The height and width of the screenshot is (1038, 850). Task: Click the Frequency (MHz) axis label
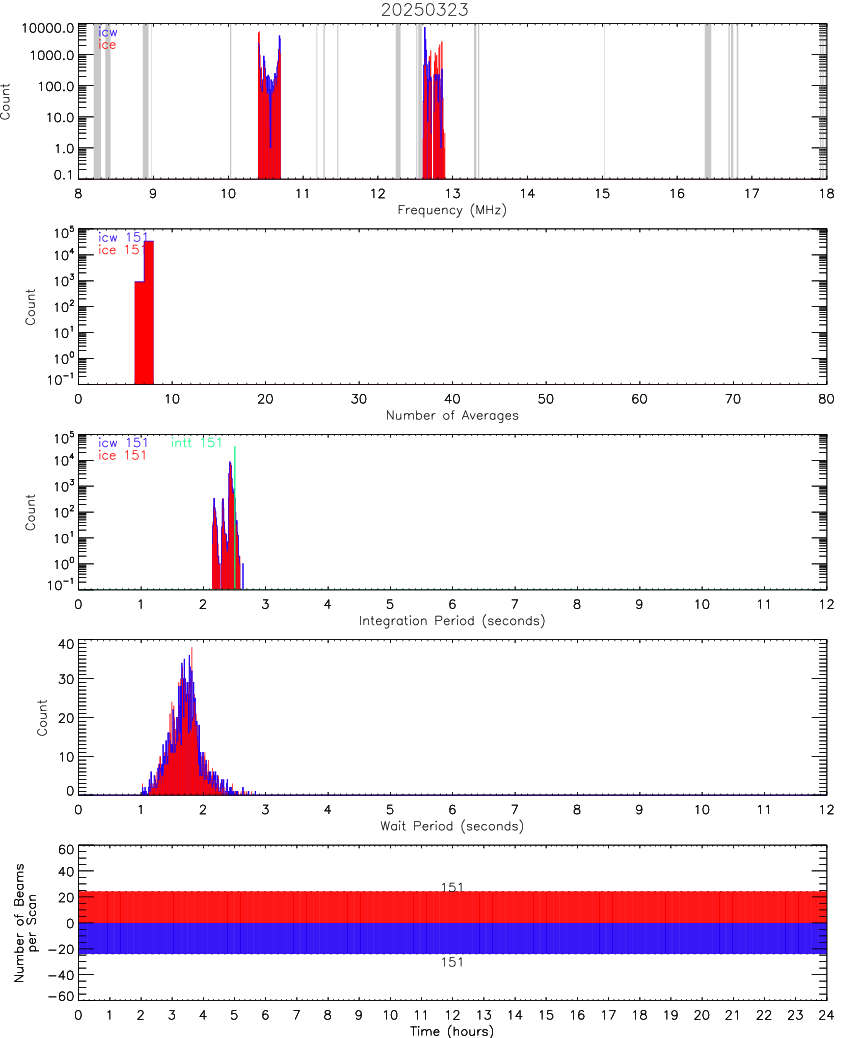[x=452, y=210]
